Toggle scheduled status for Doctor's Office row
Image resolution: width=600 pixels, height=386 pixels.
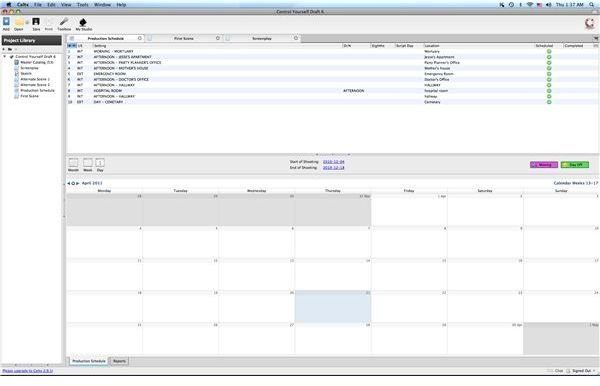pyautogui.click(x=549, y=79)
